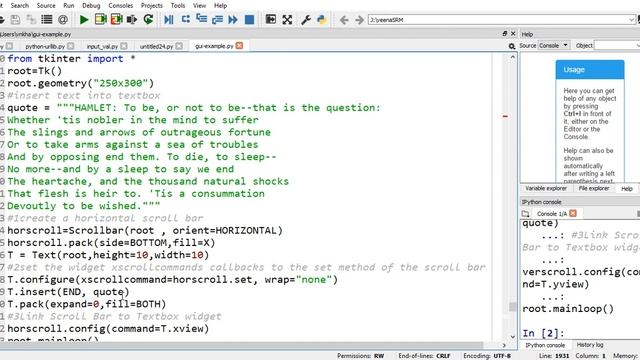Image resolution: width=640 pixels, height=360 pixels.
Task: Close the gui-example.py tab
Action: point(240,46)
